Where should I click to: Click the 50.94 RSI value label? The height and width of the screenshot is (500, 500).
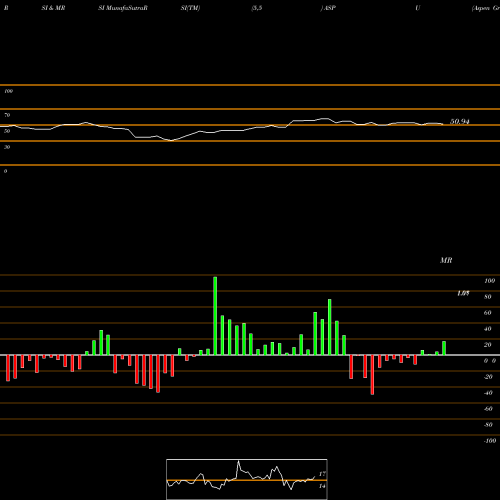[x=460, y=122]
